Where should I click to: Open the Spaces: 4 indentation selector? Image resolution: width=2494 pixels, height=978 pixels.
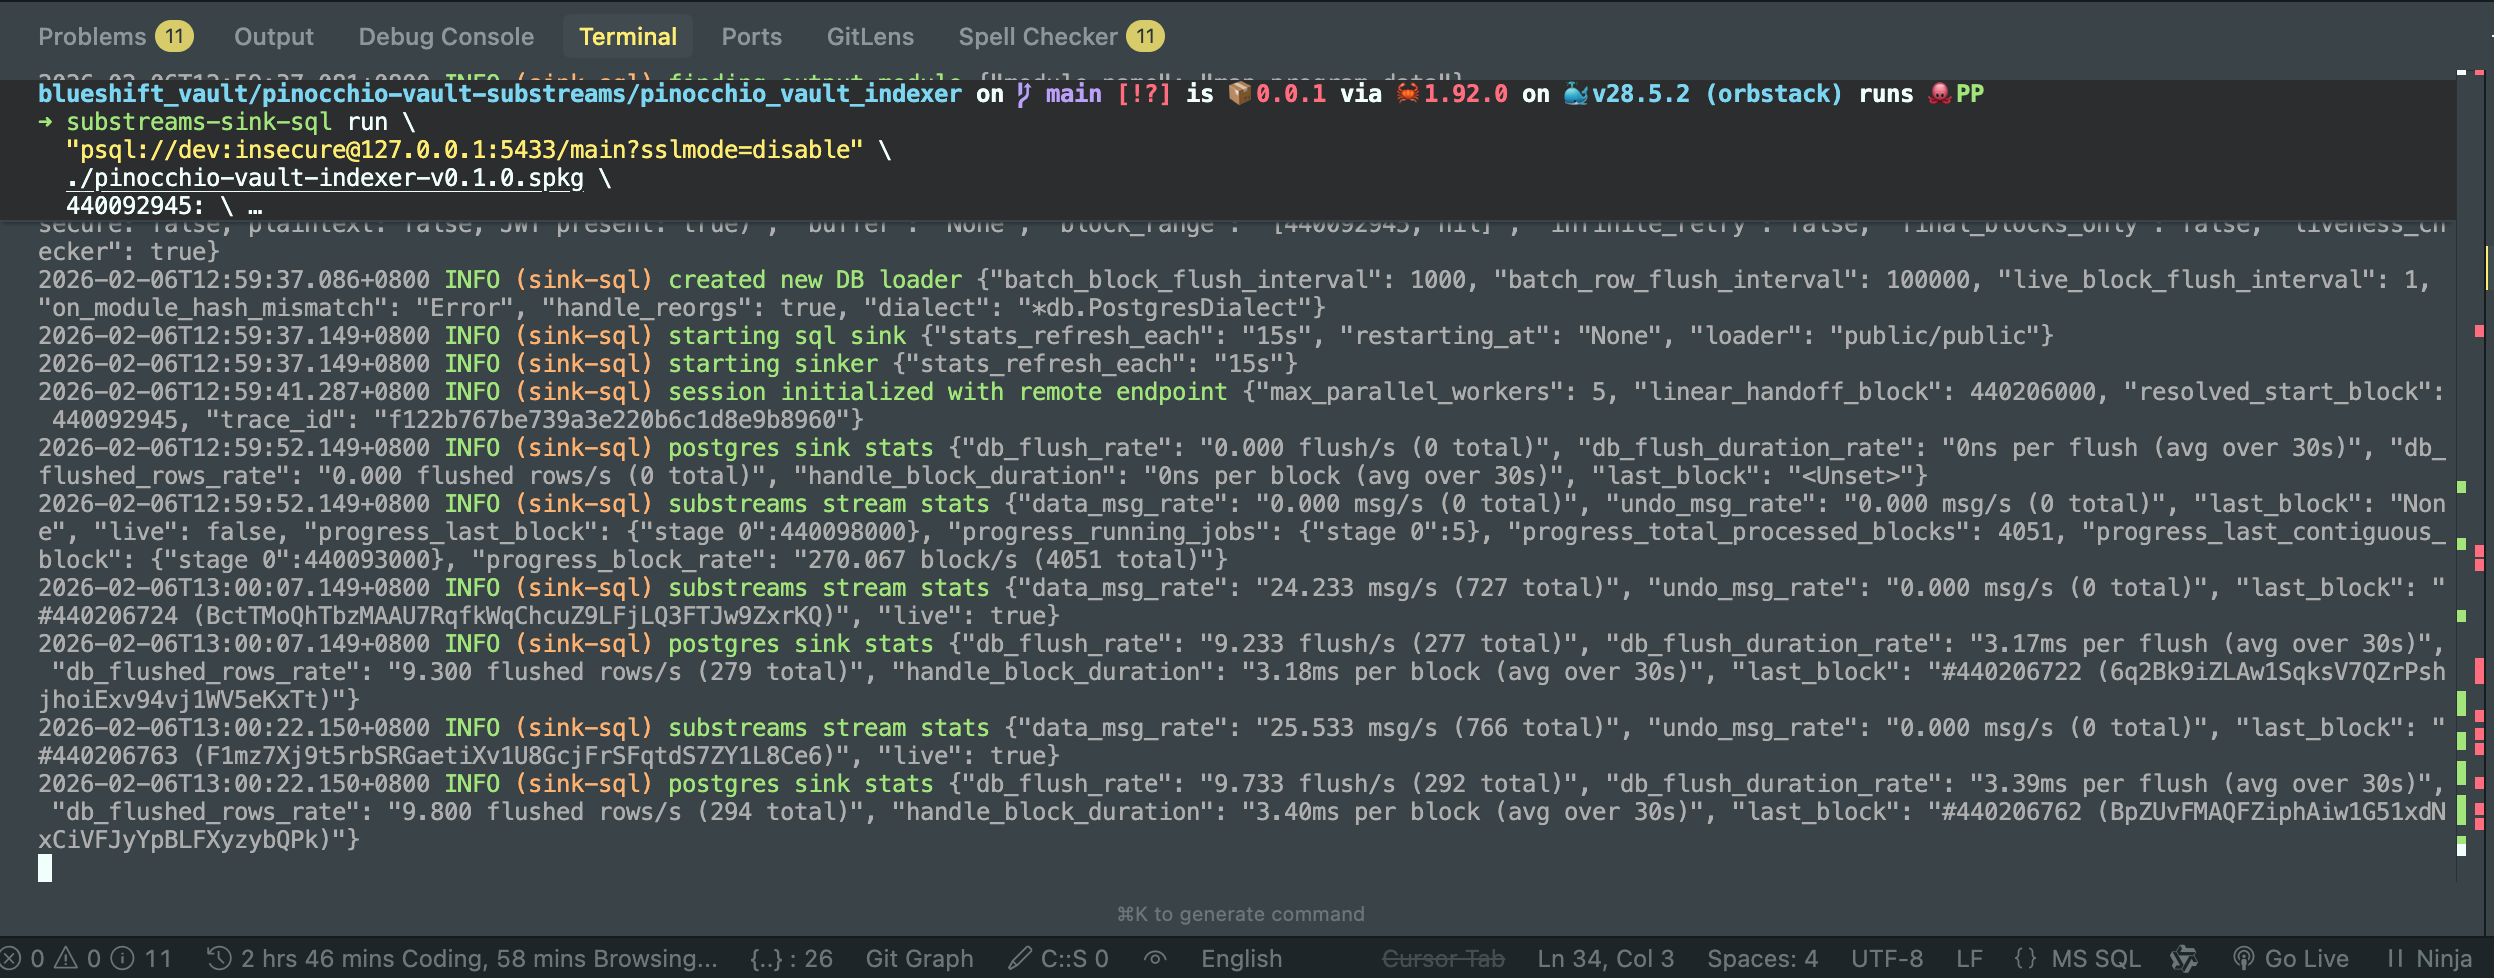point(1762,959)
